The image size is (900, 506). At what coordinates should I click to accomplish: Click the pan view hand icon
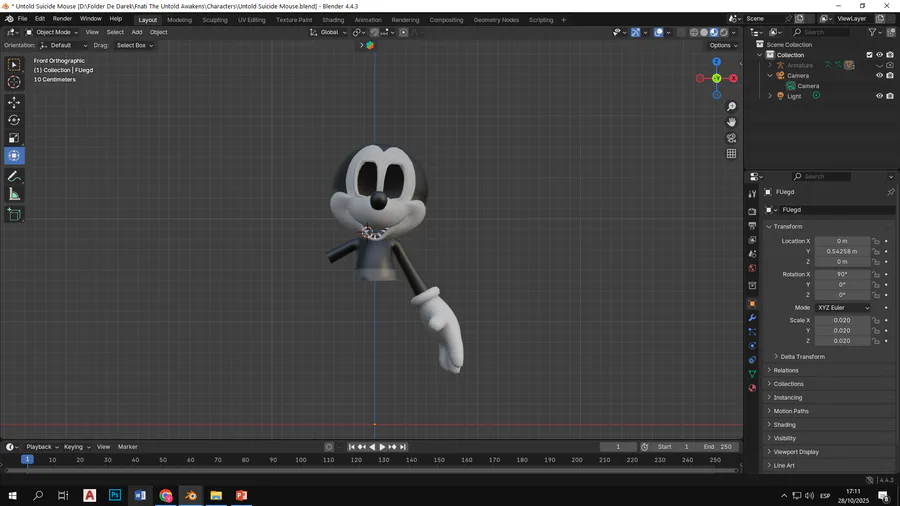click(x=731, y=122)
